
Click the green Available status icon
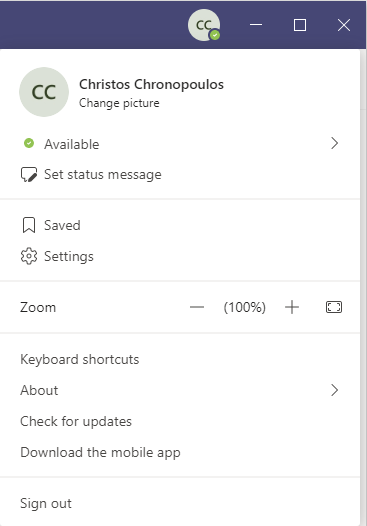point(29,144)
